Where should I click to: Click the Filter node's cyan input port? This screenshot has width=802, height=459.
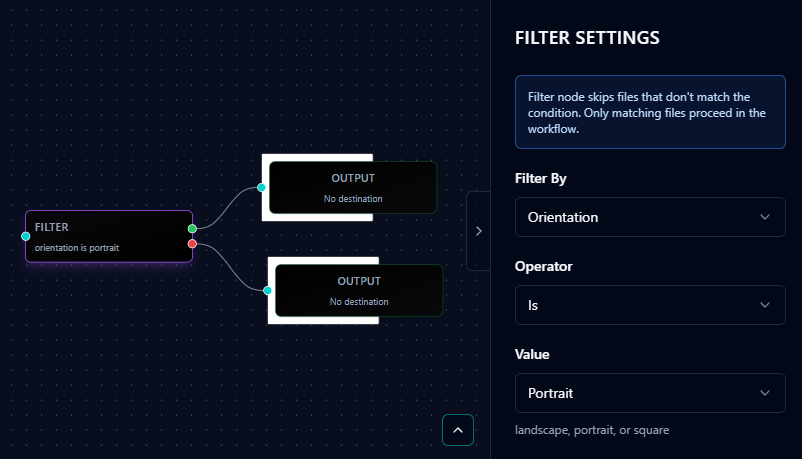tap(26, 236)
